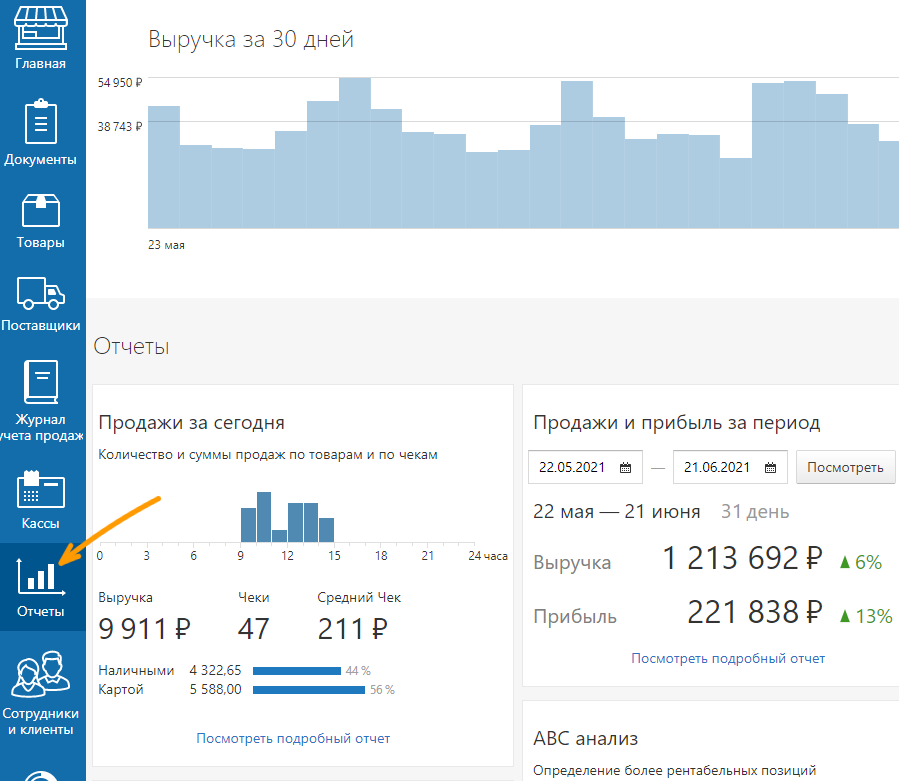Click the Наличными amount 4 322,65
Image resolution: width=899 pixels, height=781 pixels.
(216, 670)
